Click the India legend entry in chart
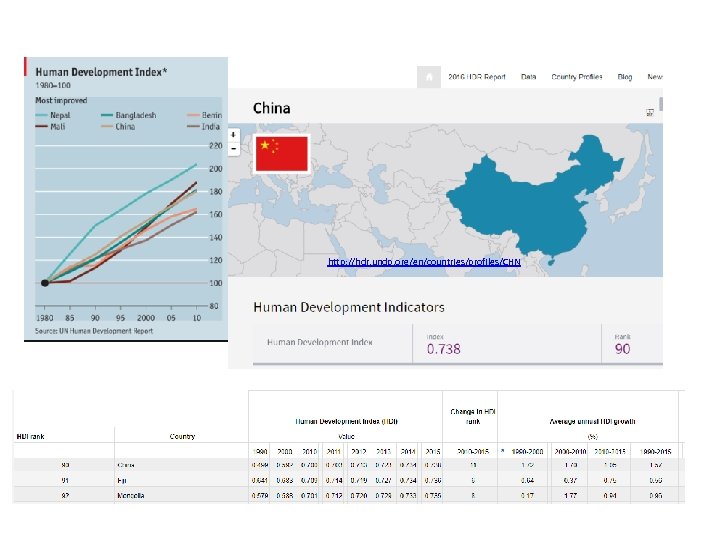Viewport: 720px width, 540px height. (x=204, y=127)
